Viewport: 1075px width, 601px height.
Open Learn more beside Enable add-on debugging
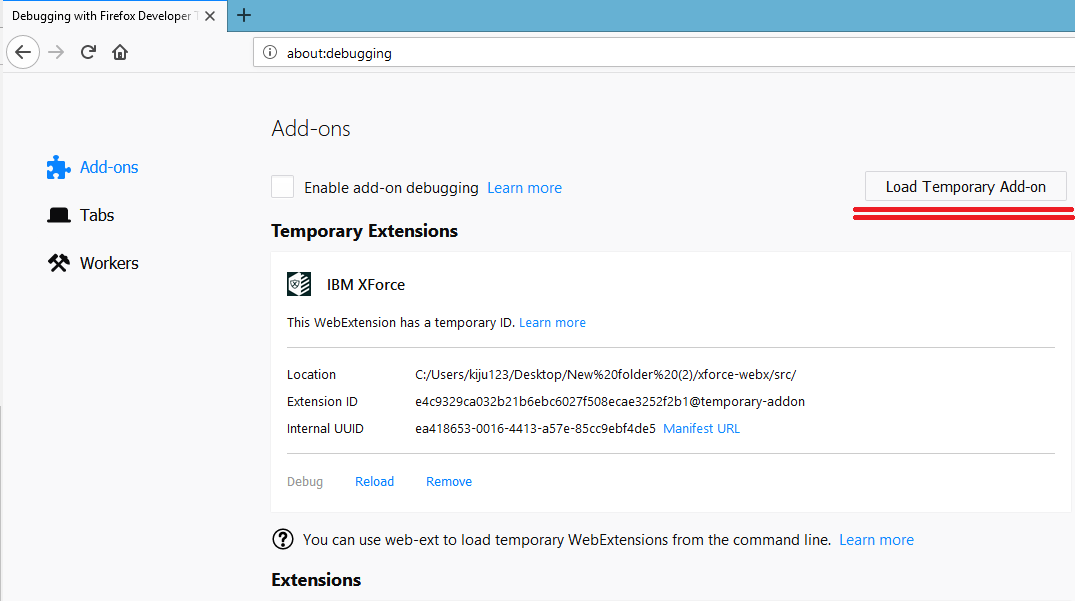(x=524, y=188)
